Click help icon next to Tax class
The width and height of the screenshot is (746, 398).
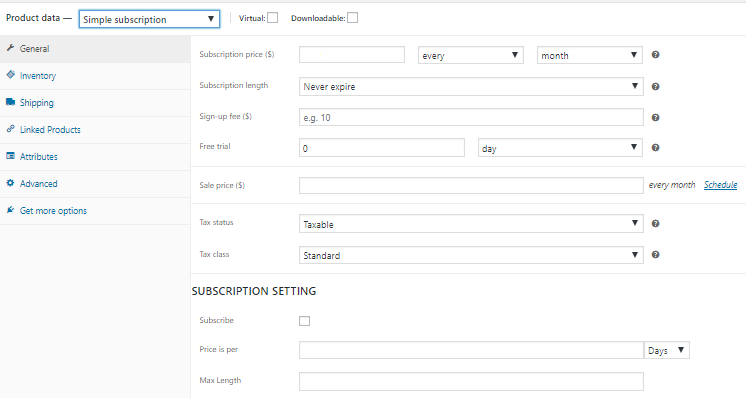click(x=655, y=255)
